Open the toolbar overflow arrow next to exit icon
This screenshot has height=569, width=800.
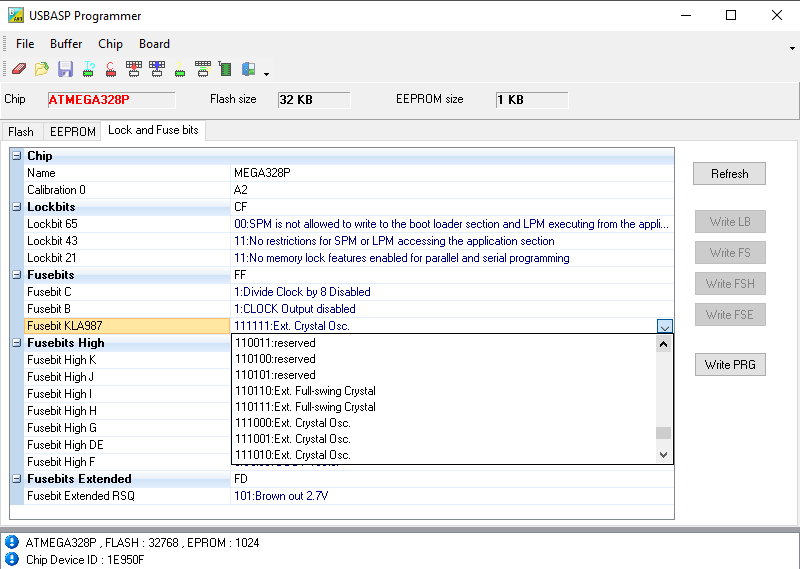tap(266, 74)
